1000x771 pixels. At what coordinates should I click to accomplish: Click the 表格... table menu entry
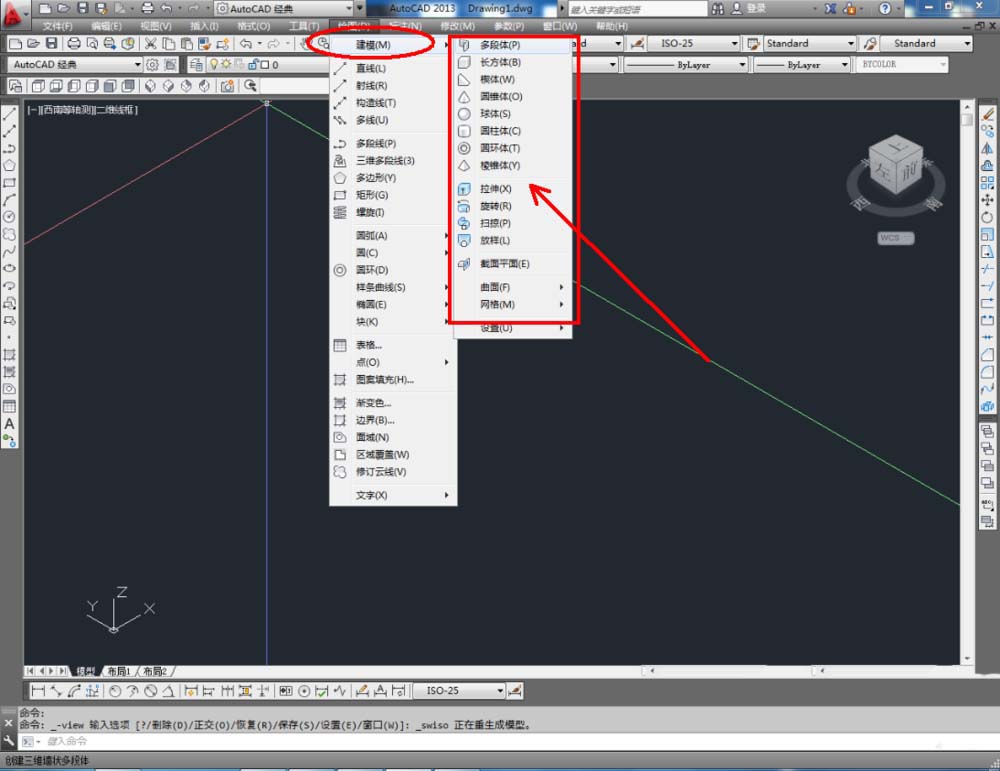[369, 345]
